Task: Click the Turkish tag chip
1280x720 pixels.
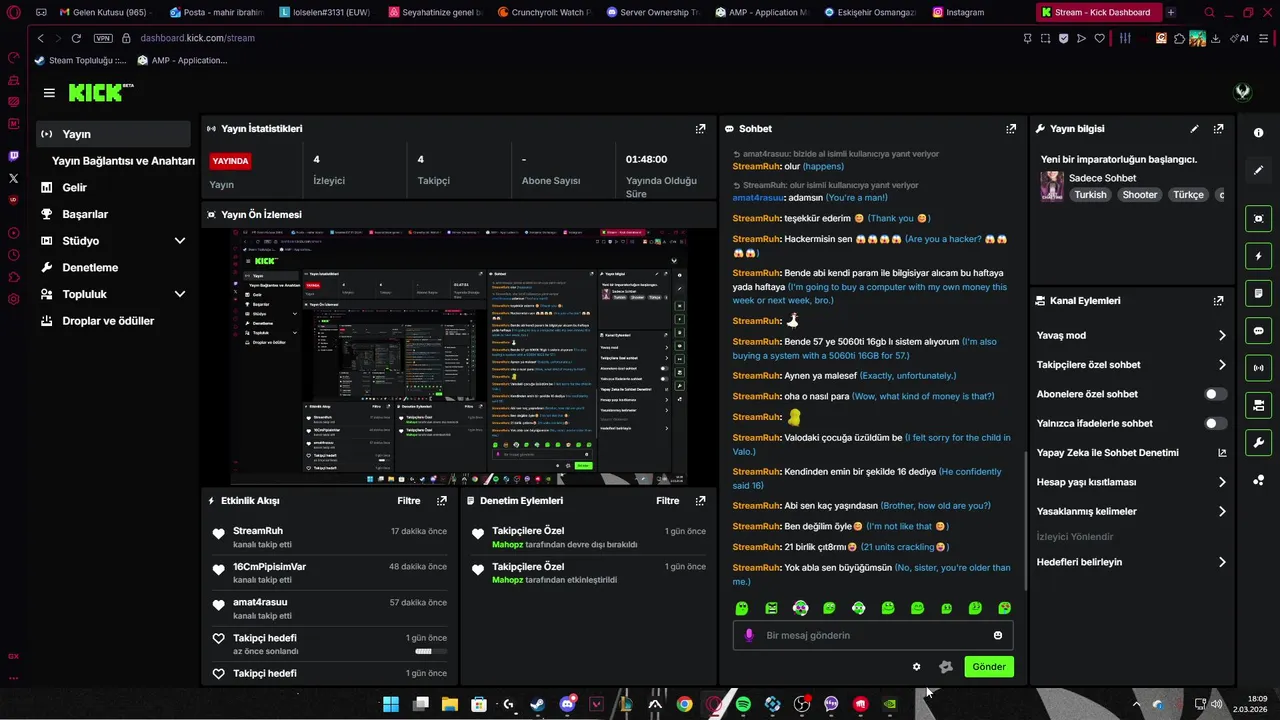Action: pos(1090,195)
